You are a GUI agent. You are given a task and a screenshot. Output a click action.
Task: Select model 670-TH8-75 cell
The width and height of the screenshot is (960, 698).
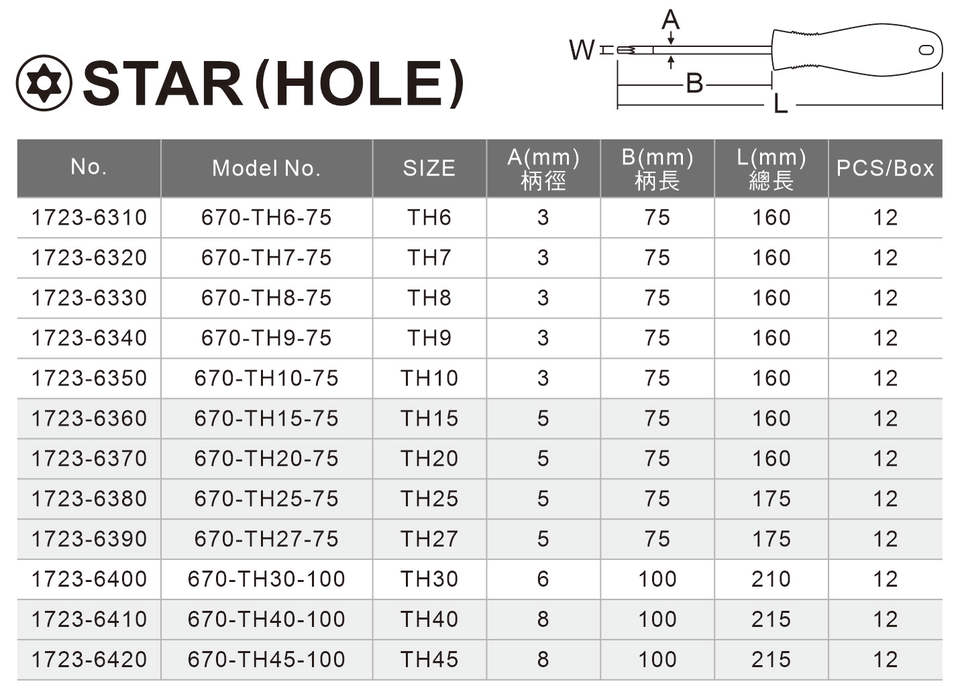click(266, 298)
